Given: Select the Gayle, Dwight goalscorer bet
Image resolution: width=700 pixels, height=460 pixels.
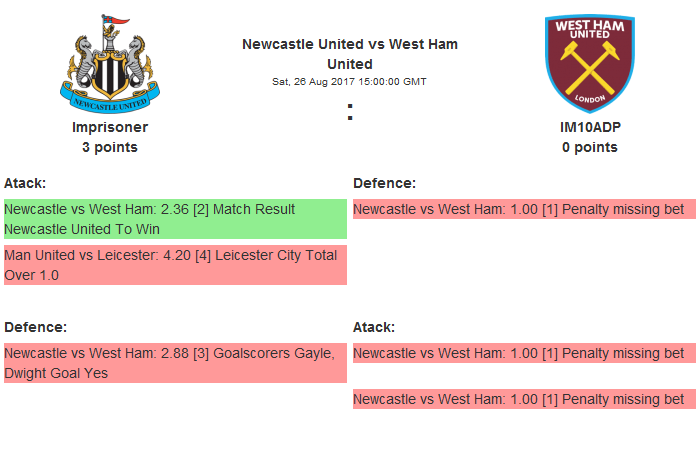Looking at the screenshot, I should (x=174, y=363).
